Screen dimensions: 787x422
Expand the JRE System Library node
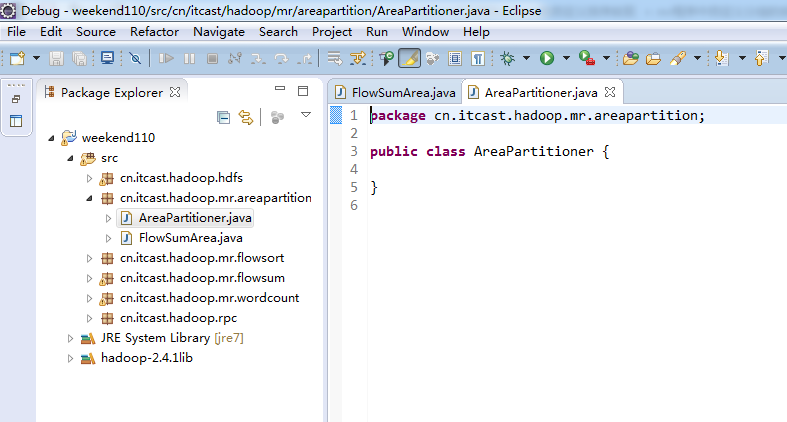(70, 339)
